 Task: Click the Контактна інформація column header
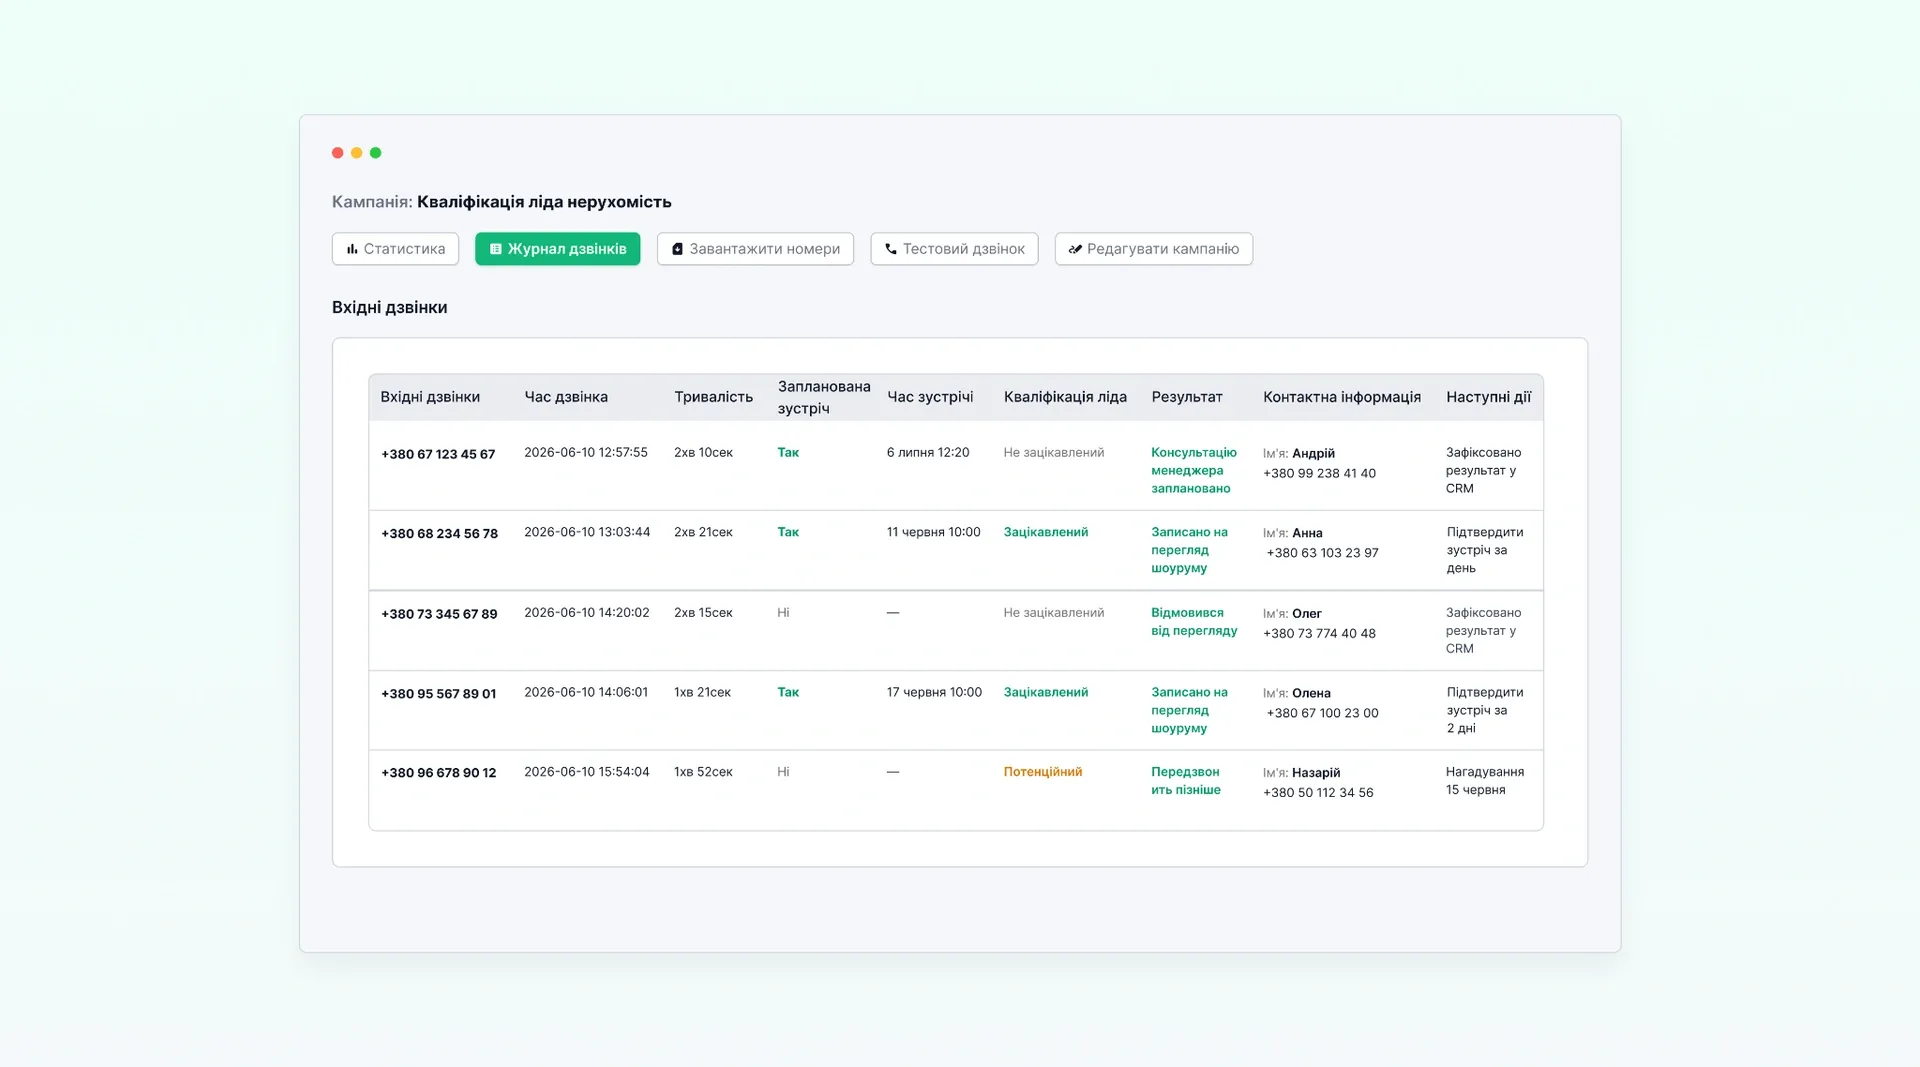click(1342, 397)
